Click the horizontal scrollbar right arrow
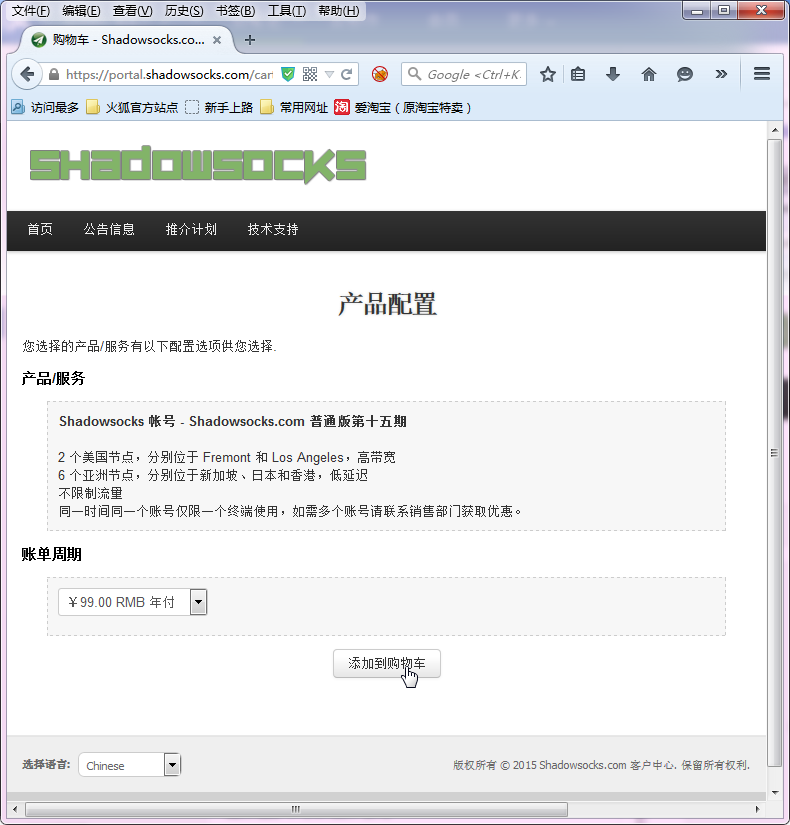 (757, 809)
